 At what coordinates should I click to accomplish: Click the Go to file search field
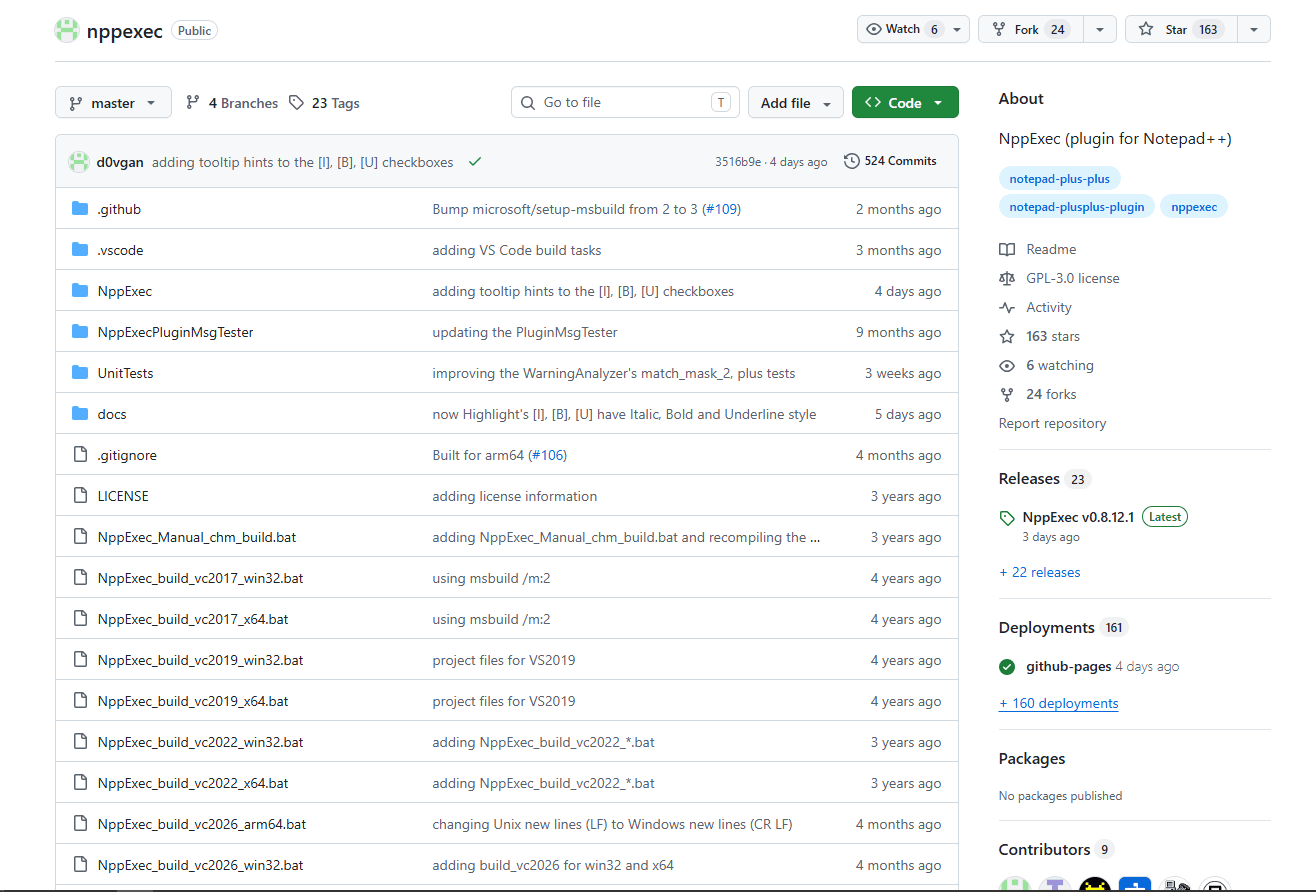pos(625,102)
